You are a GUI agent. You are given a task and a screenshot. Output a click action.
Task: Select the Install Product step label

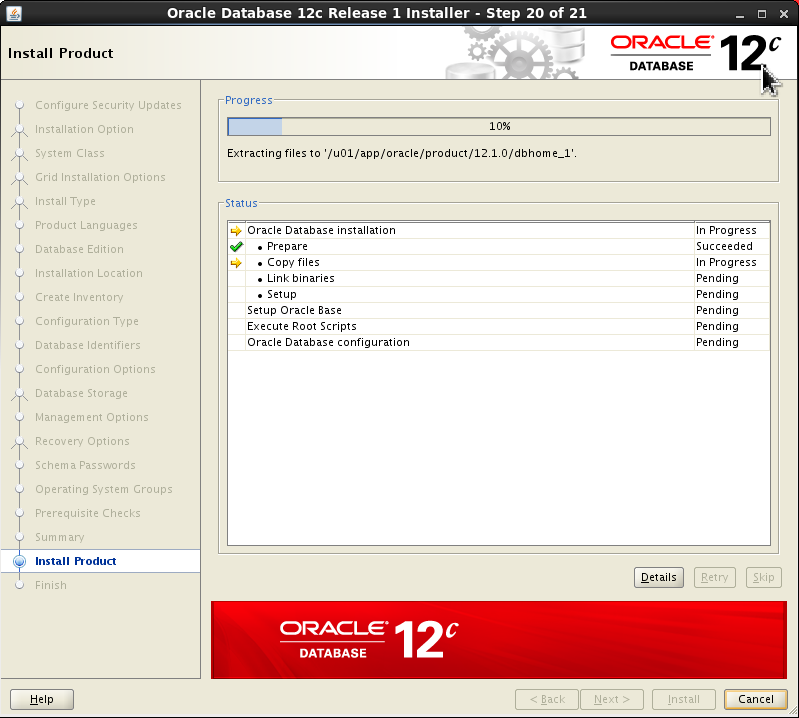click(75, 561)
